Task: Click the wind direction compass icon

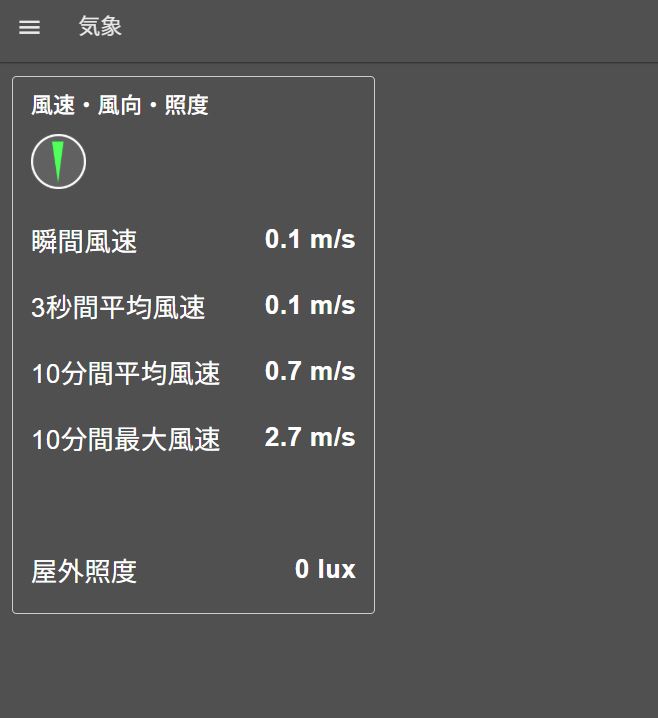Action: coord(58,161)
